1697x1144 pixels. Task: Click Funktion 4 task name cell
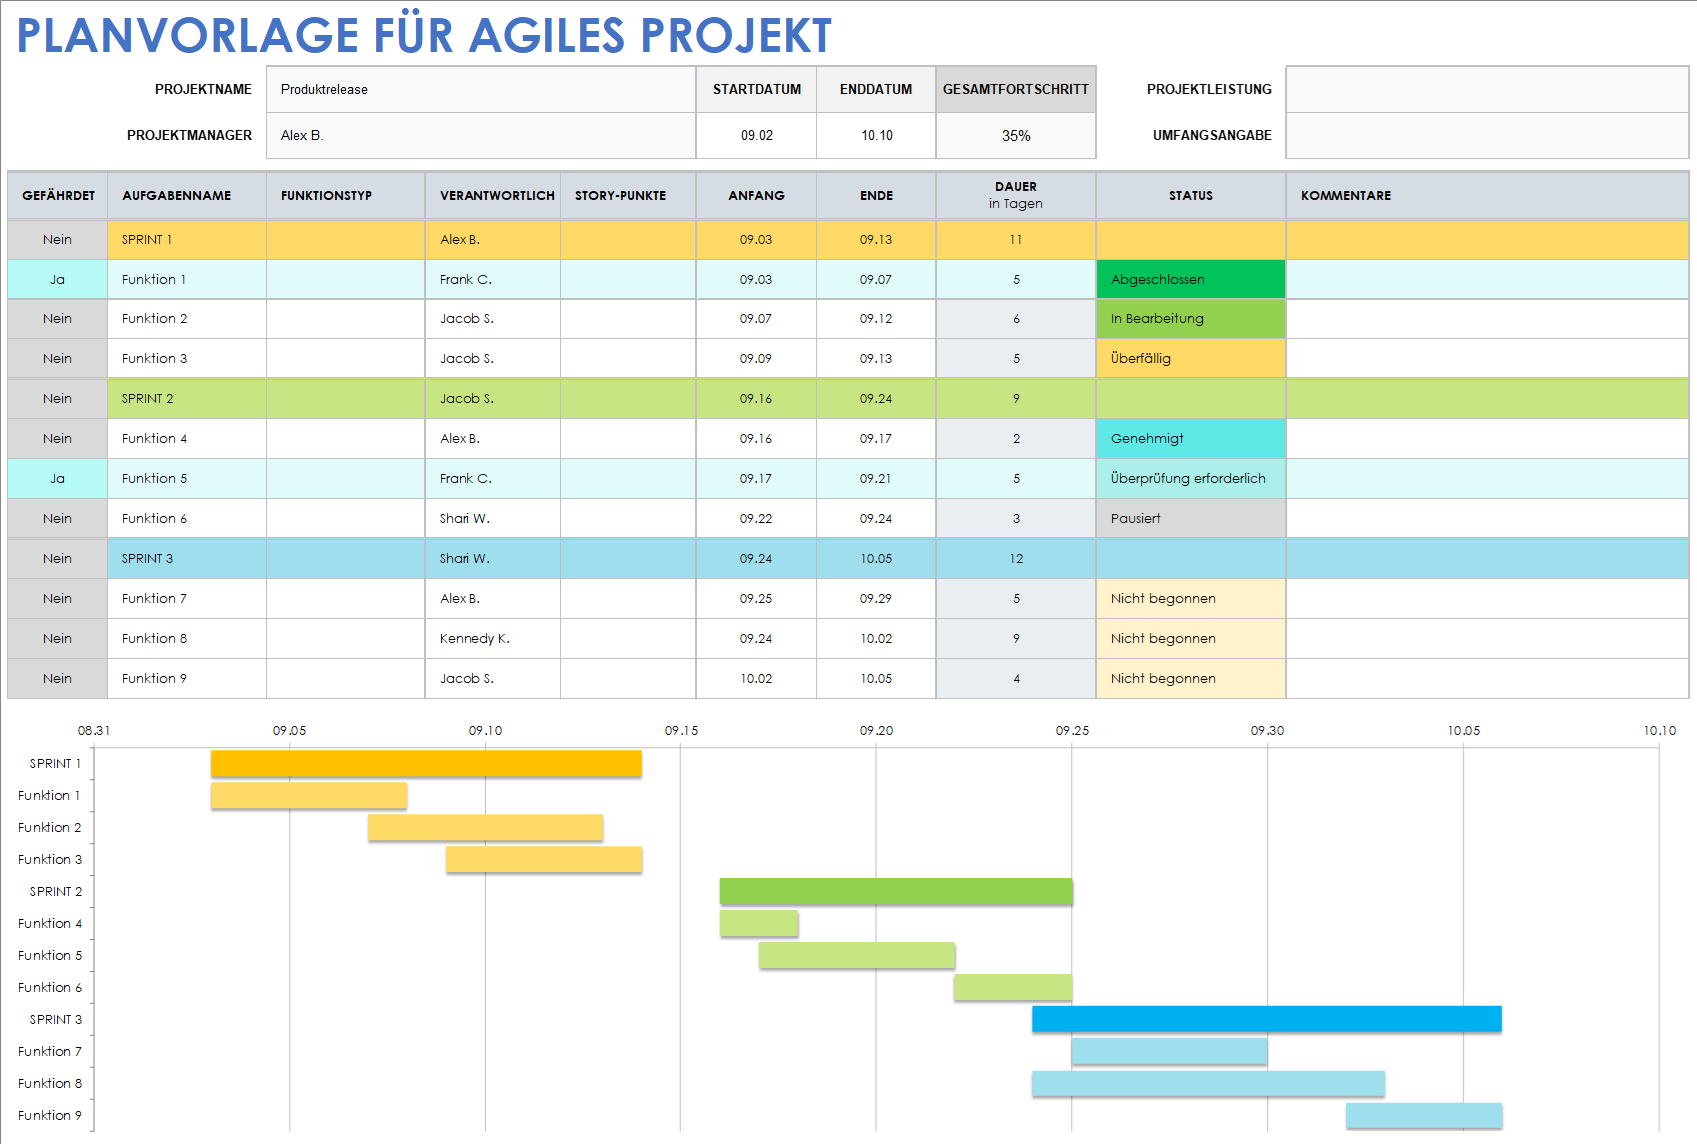187,438
